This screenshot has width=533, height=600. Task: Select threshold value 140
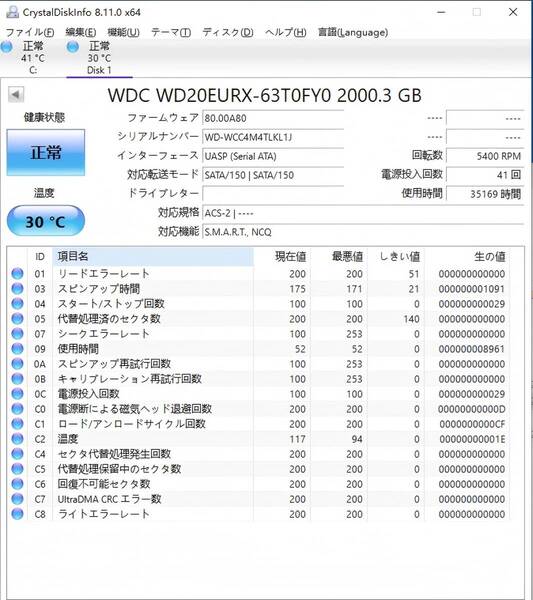click(x=411, y=319)
